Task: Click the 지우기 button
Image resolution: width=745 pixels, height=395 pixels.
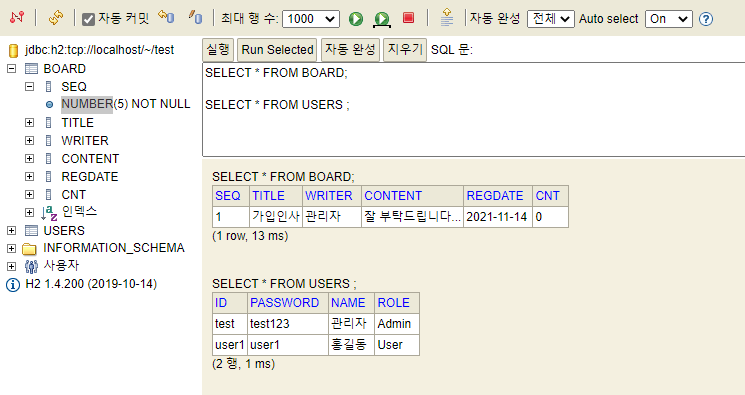Action: 405,49
